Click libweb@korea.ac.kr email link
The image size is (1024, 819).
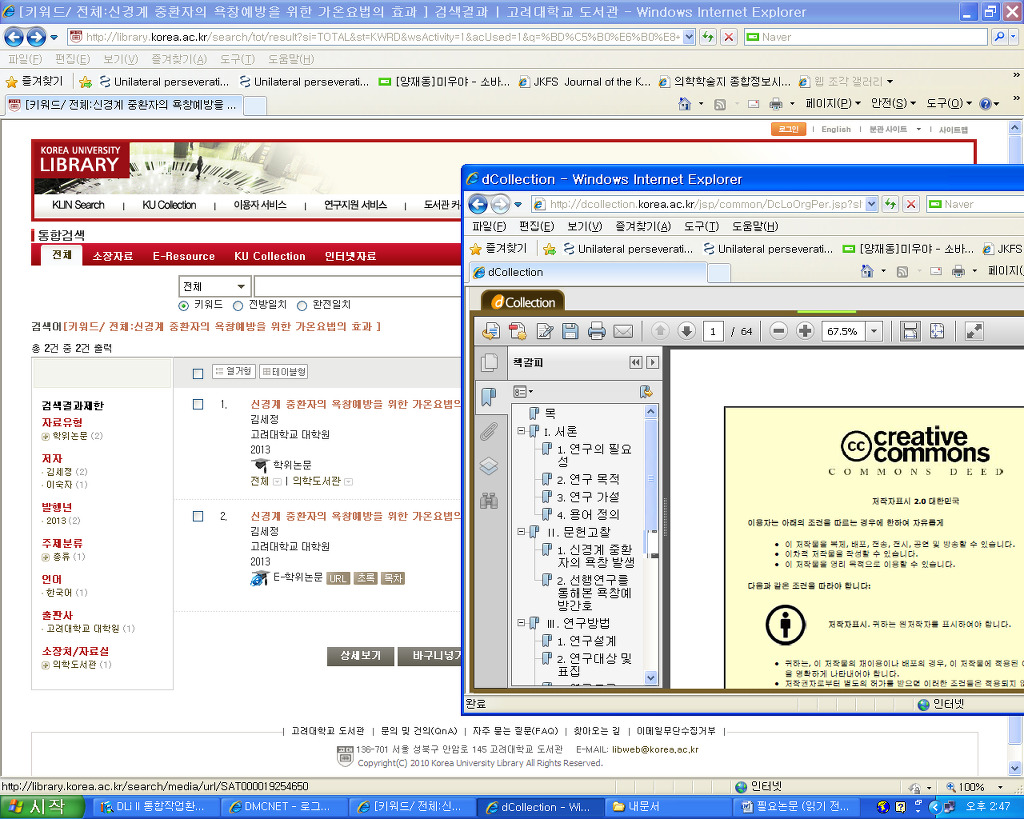(x=655, y=750)
